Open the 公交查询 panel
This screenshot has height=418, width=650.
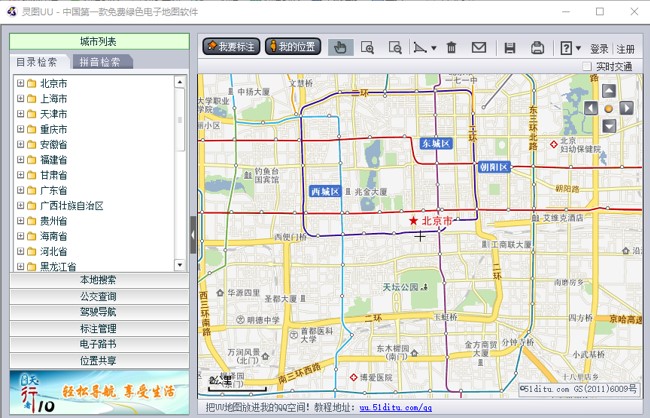pos(98,296)
